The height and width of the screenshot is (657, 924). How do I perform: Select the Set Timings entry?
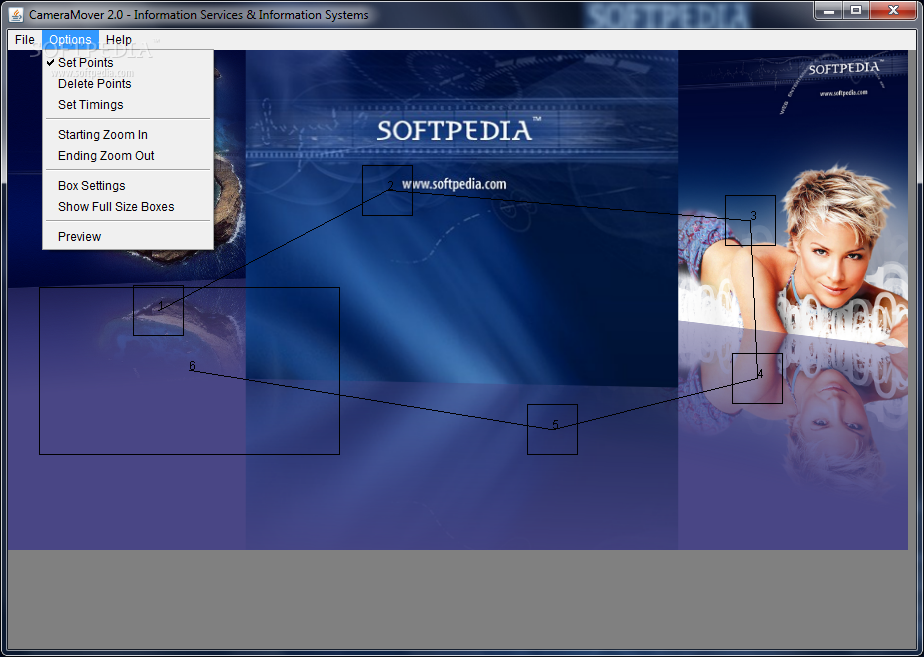pos(128,105)
